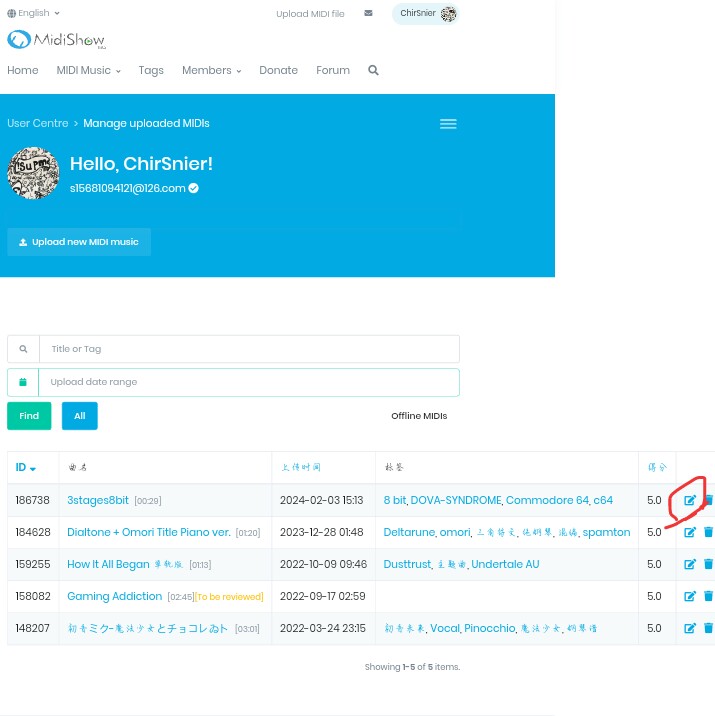Click Offline MIDIs link
Image resolution: width=715 pixels, height=716 pixels.
419,416
